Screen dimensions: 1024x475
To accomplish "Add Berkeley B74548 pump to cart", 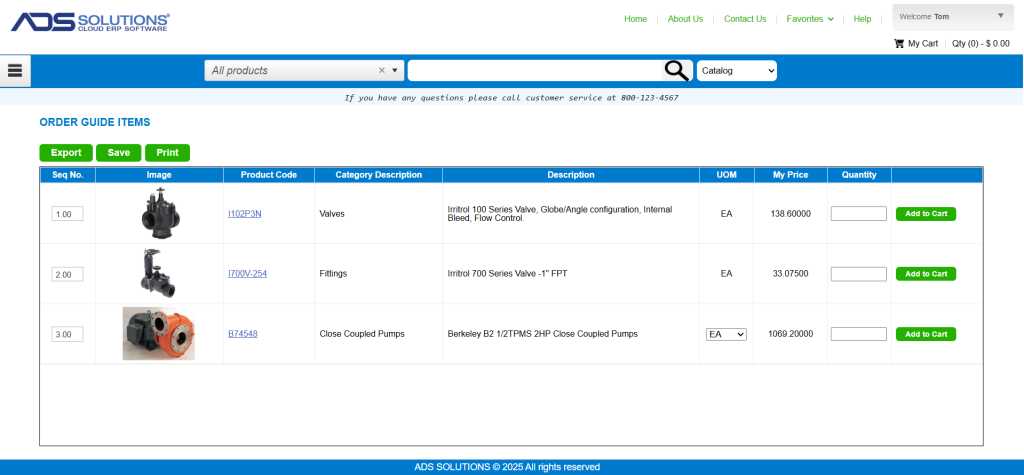I will click(925, 334).
